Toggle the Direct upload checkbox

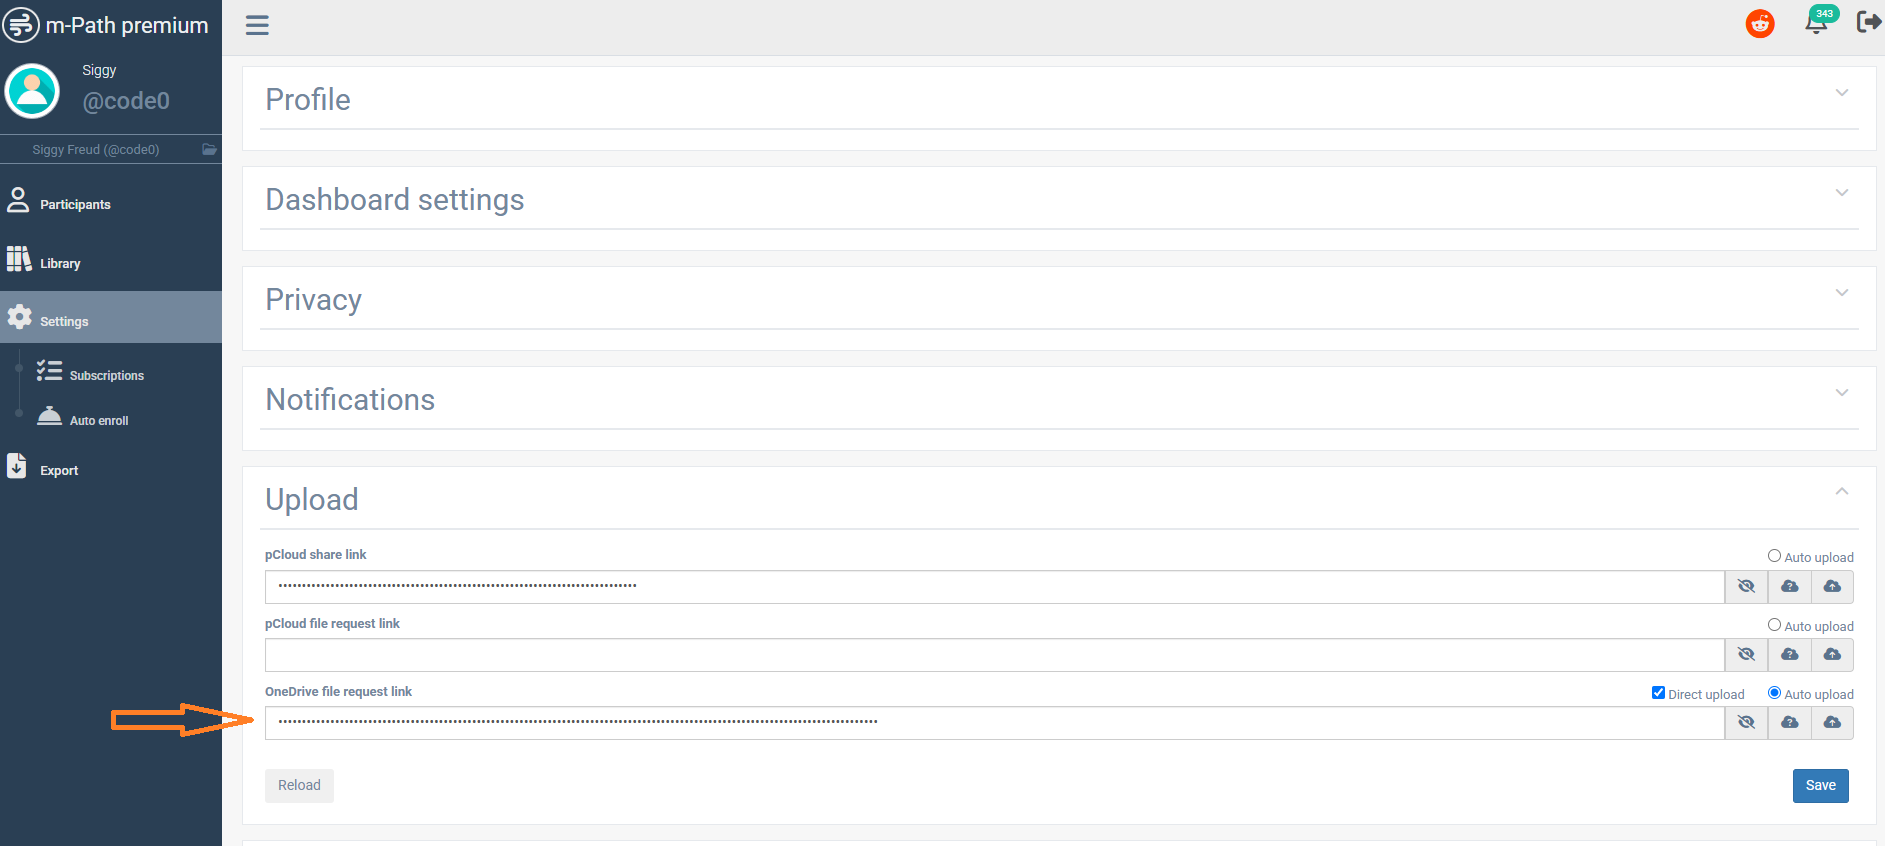click(1658, 693)
